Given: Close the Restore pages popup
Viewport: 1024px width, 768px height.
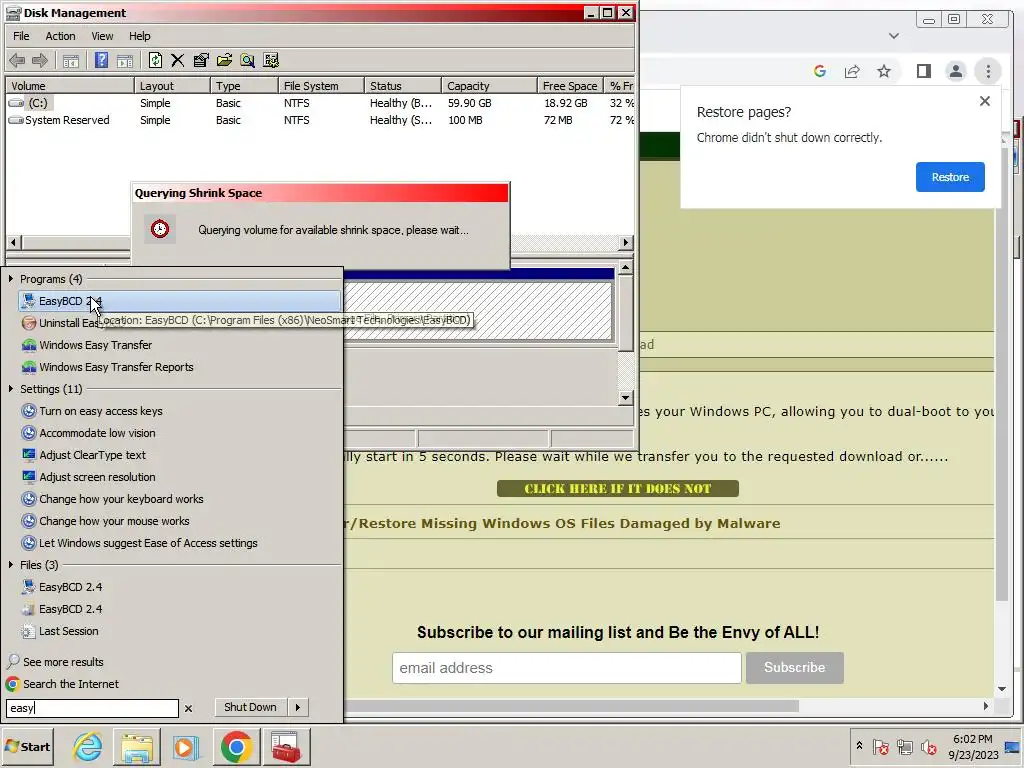Looking at the screenshot, I should [x=985, y=101].
